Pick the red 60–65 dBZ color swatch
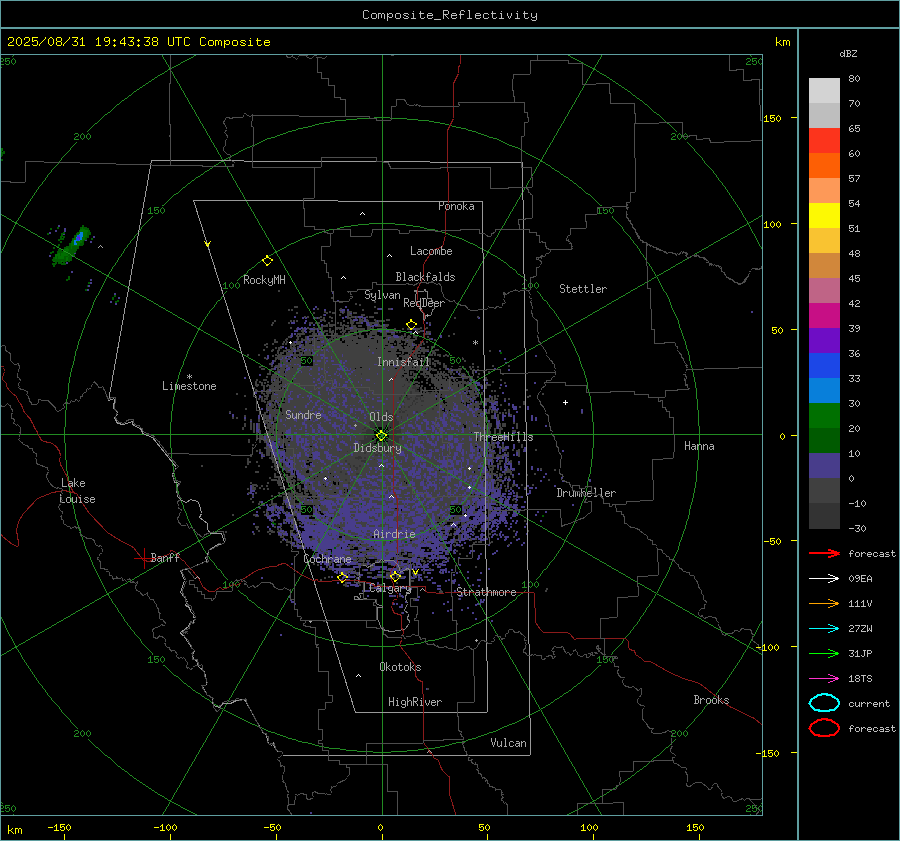 [824, 141]
